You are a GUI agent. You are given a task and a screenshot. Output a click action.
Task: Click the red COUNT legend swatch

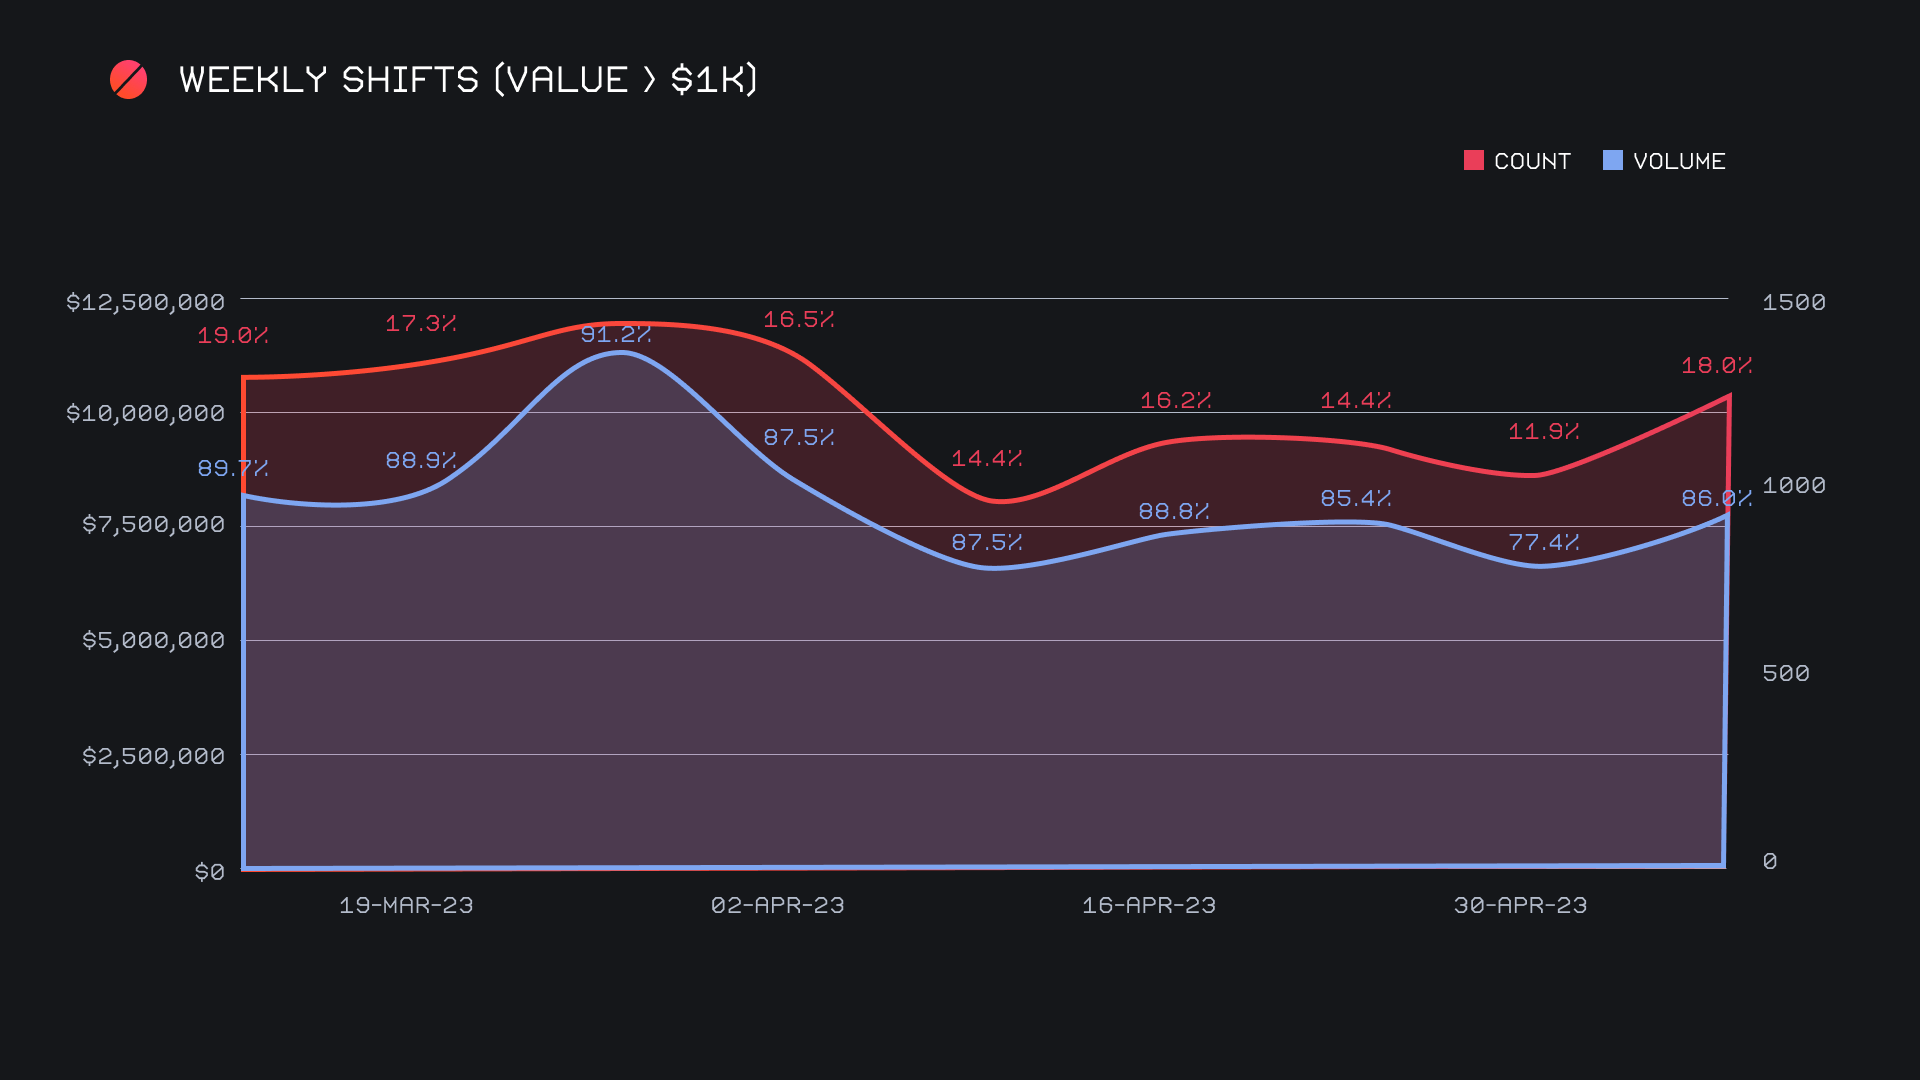point(1473,160)
